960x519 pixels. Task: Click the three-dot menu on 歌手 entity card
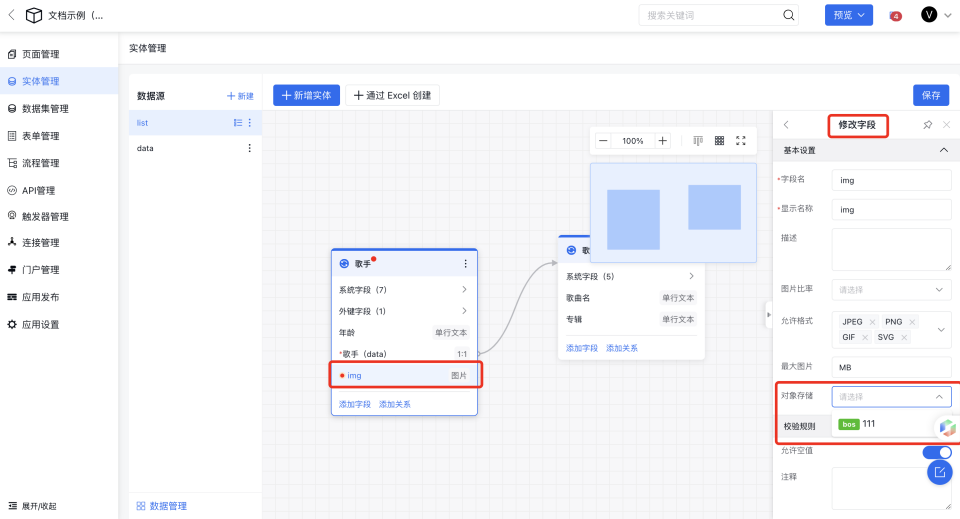click(465, 263)
